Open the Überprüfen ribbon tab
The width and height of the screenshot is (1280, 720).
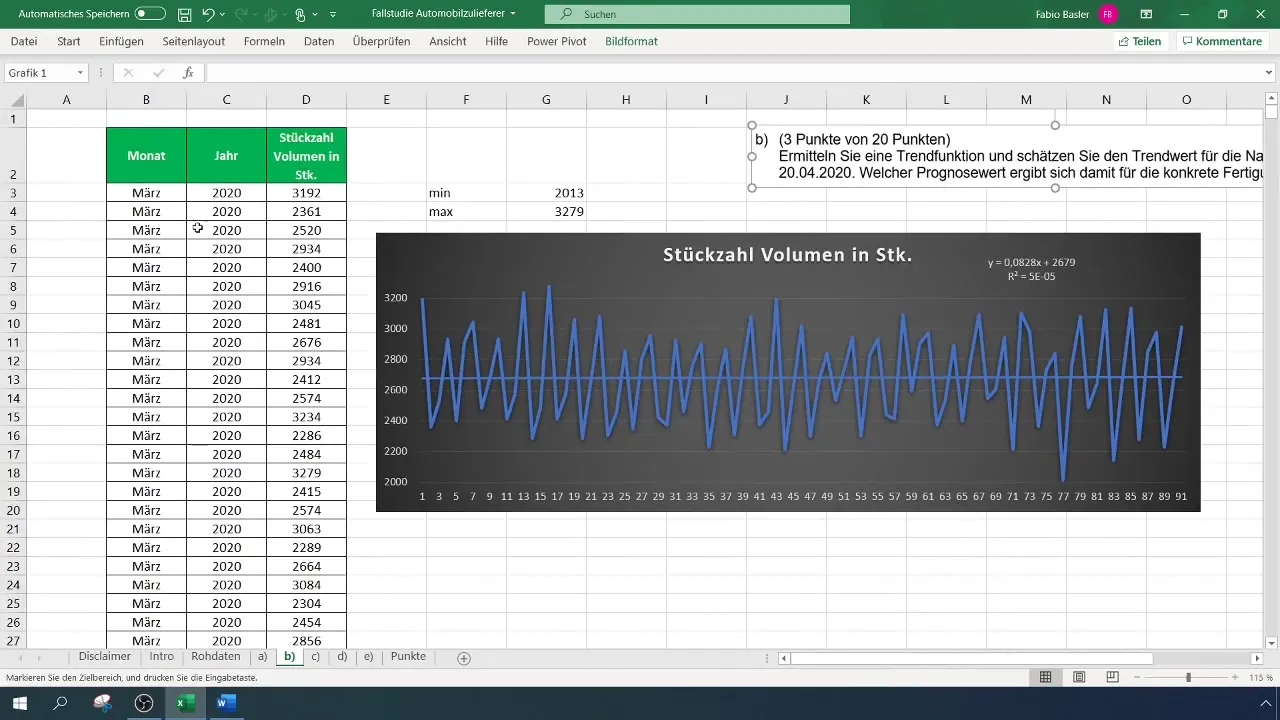382,41
